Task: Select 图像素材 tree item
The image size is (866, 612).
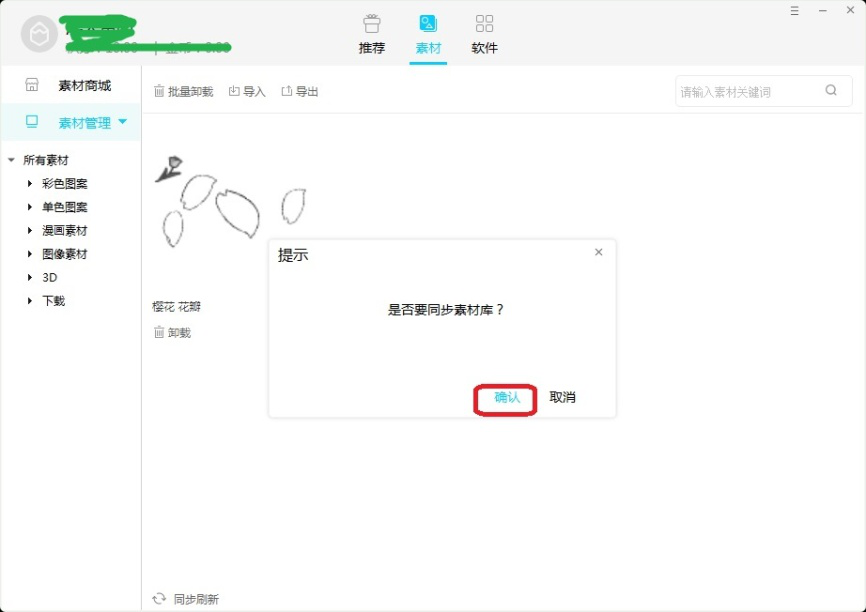Action: tap(65, 254)
